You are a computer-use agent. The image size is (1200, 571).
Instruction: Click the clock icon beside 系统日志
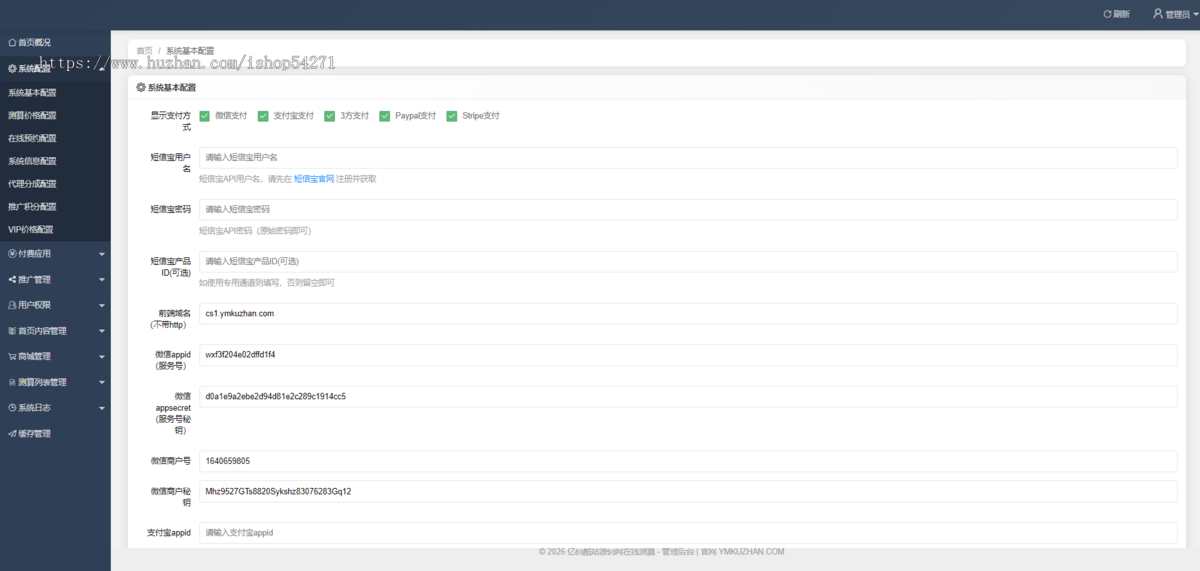(12, 408)
